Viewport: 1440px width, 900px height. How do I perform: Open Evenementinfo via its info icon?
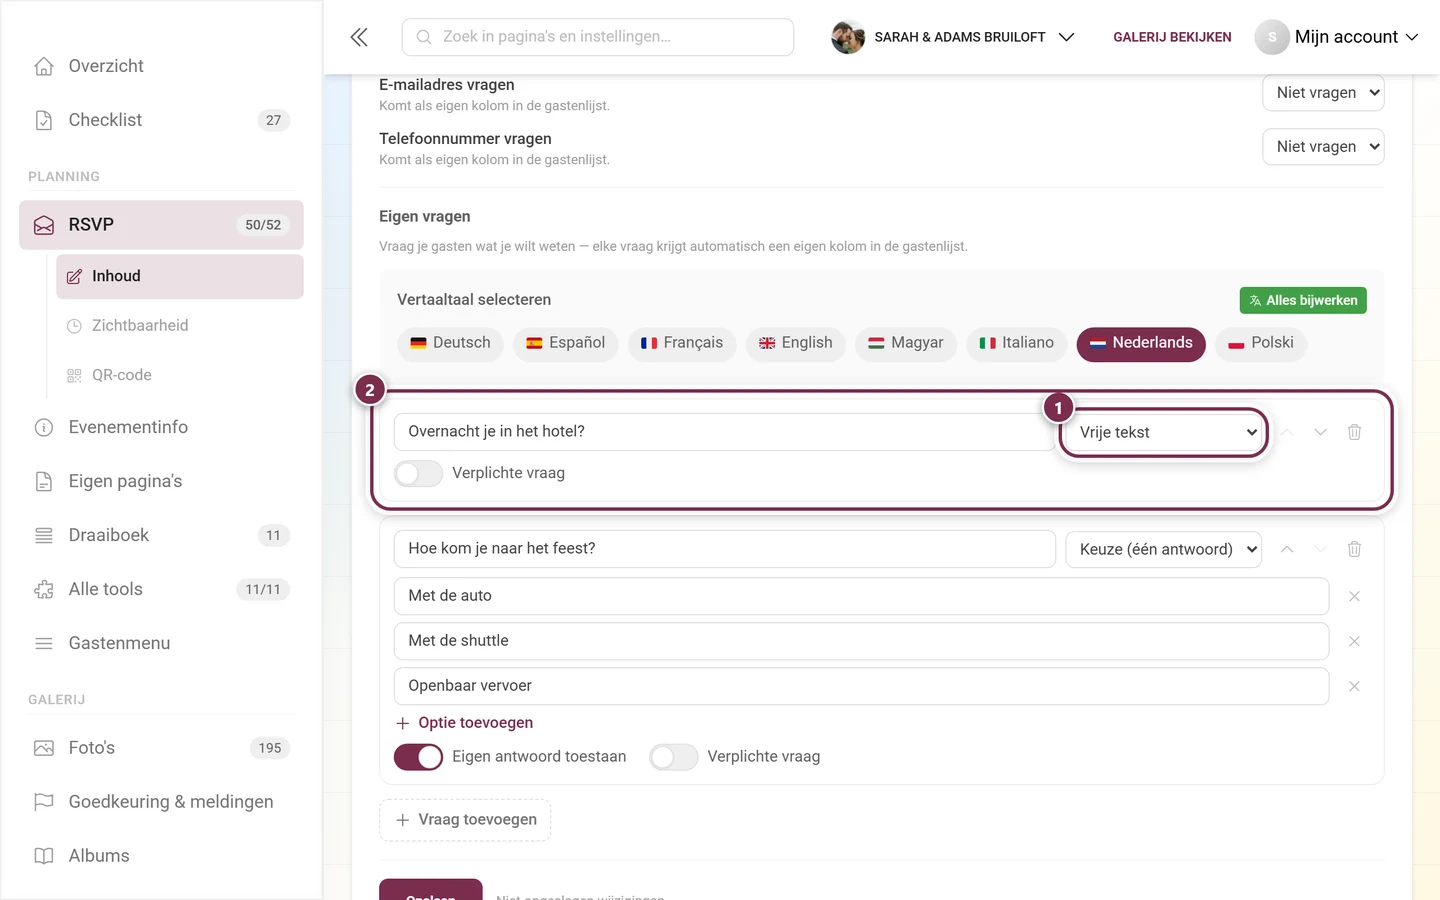44,428
